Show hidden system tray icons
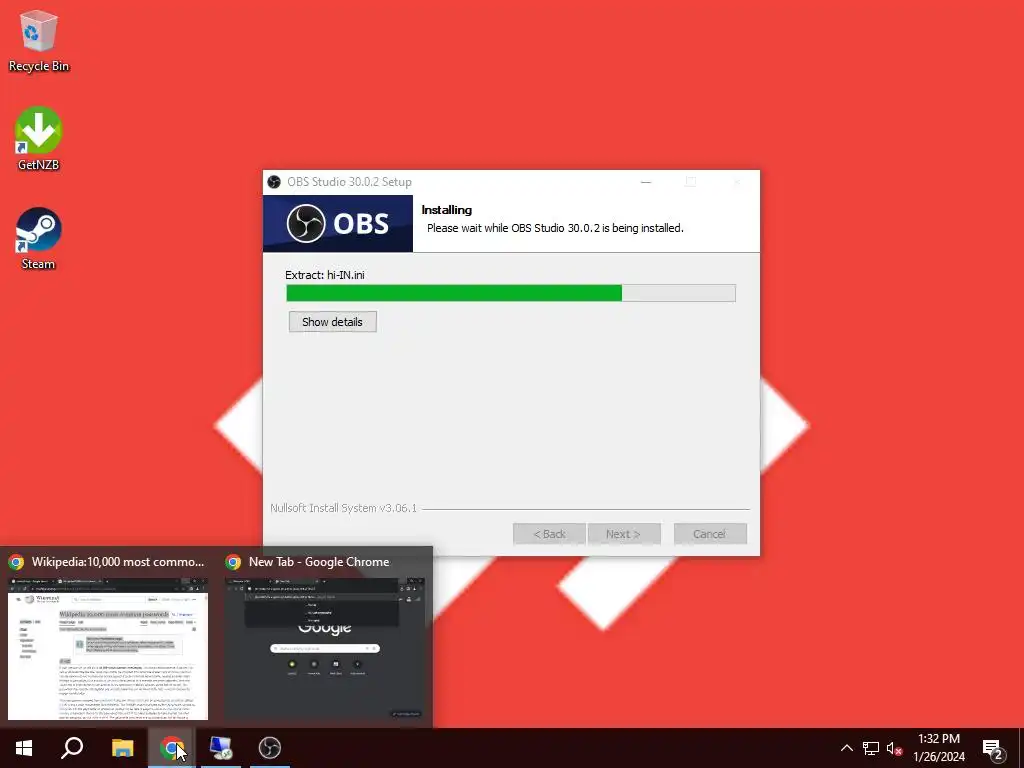The width and height of the screenshot is (1024, 768). (846, 748)
